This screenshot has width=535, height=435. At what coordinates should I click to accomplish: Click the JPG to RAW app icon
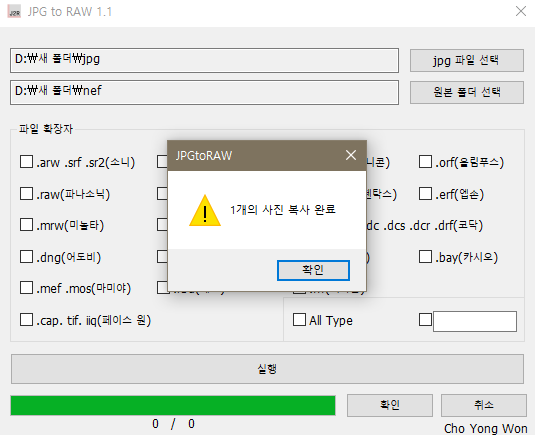[x=14, y=12]
